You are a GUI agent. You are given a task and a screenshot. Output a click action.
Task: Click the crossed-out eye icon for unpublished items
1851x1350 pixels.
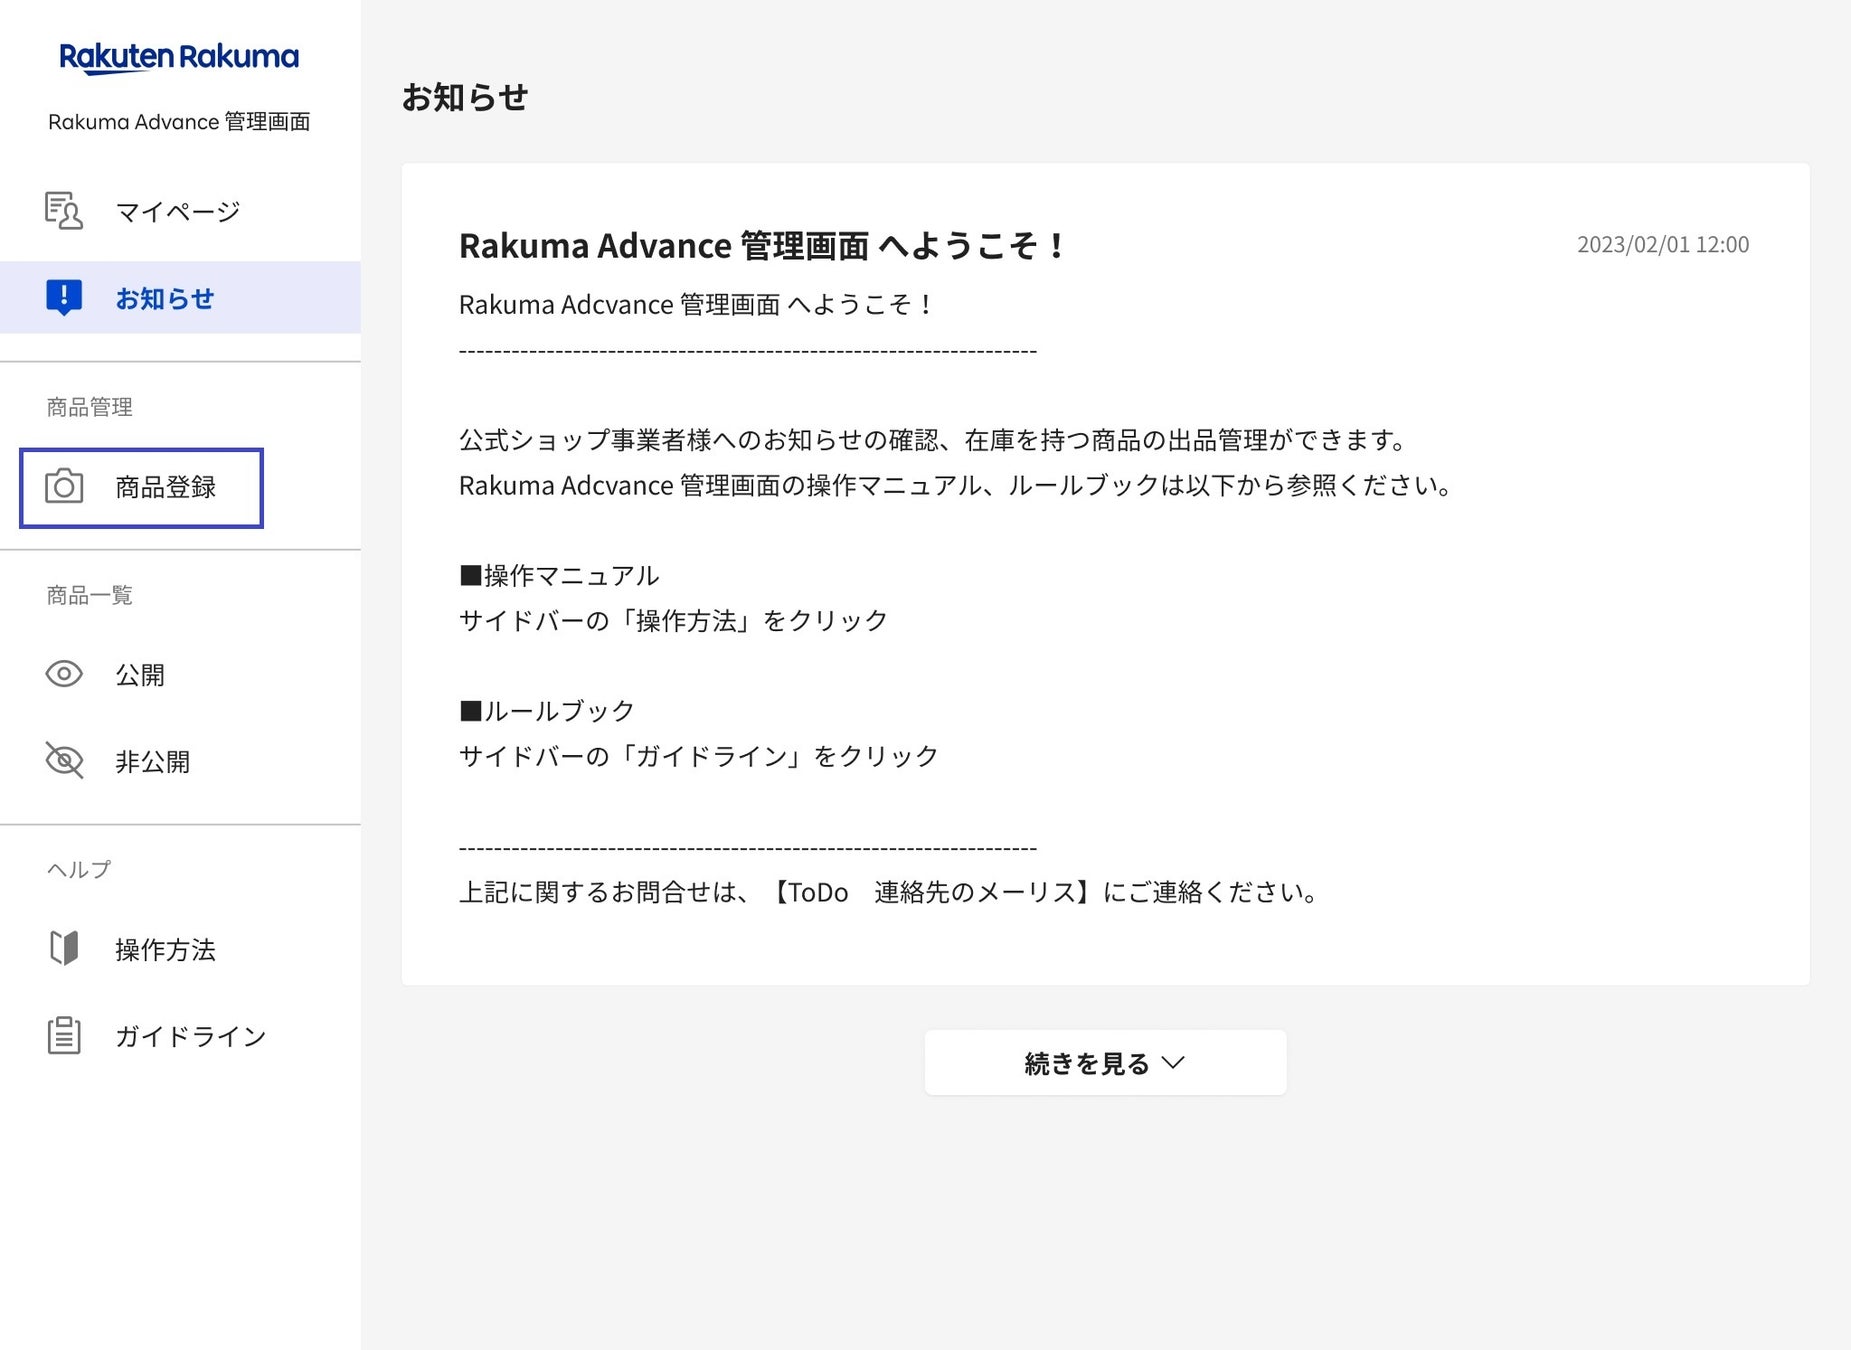(64, 761)
